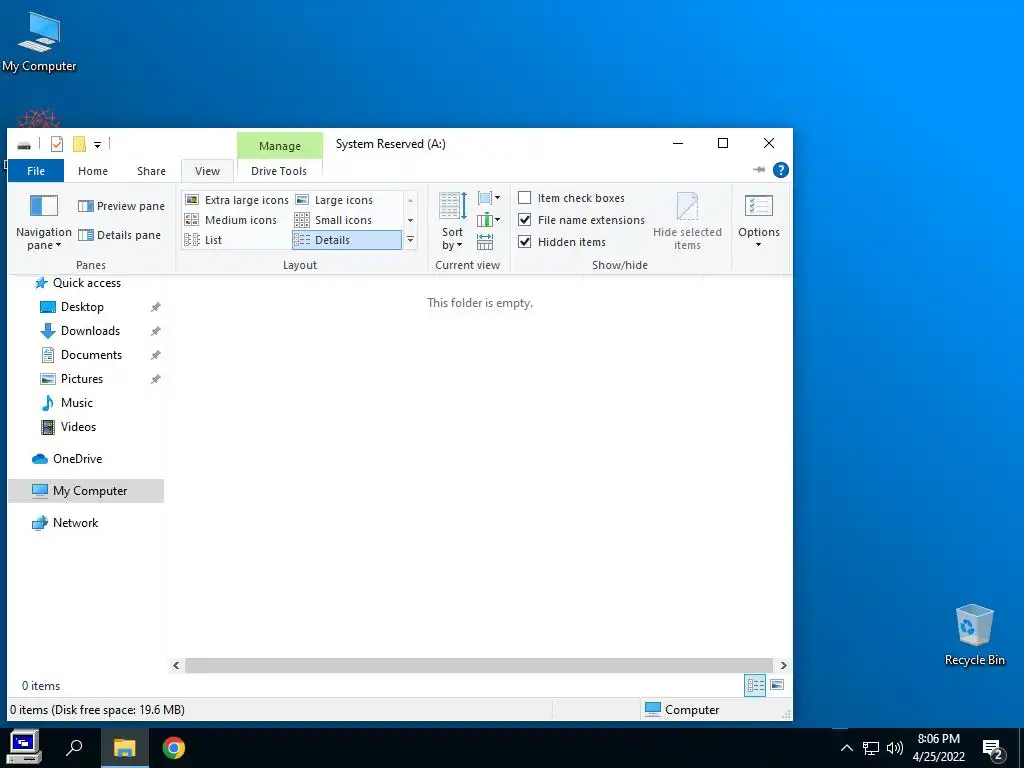Screen dimensions: 1024x768
Task: Click the horizontal scrollbar thumb
Action: click(479, 665)
